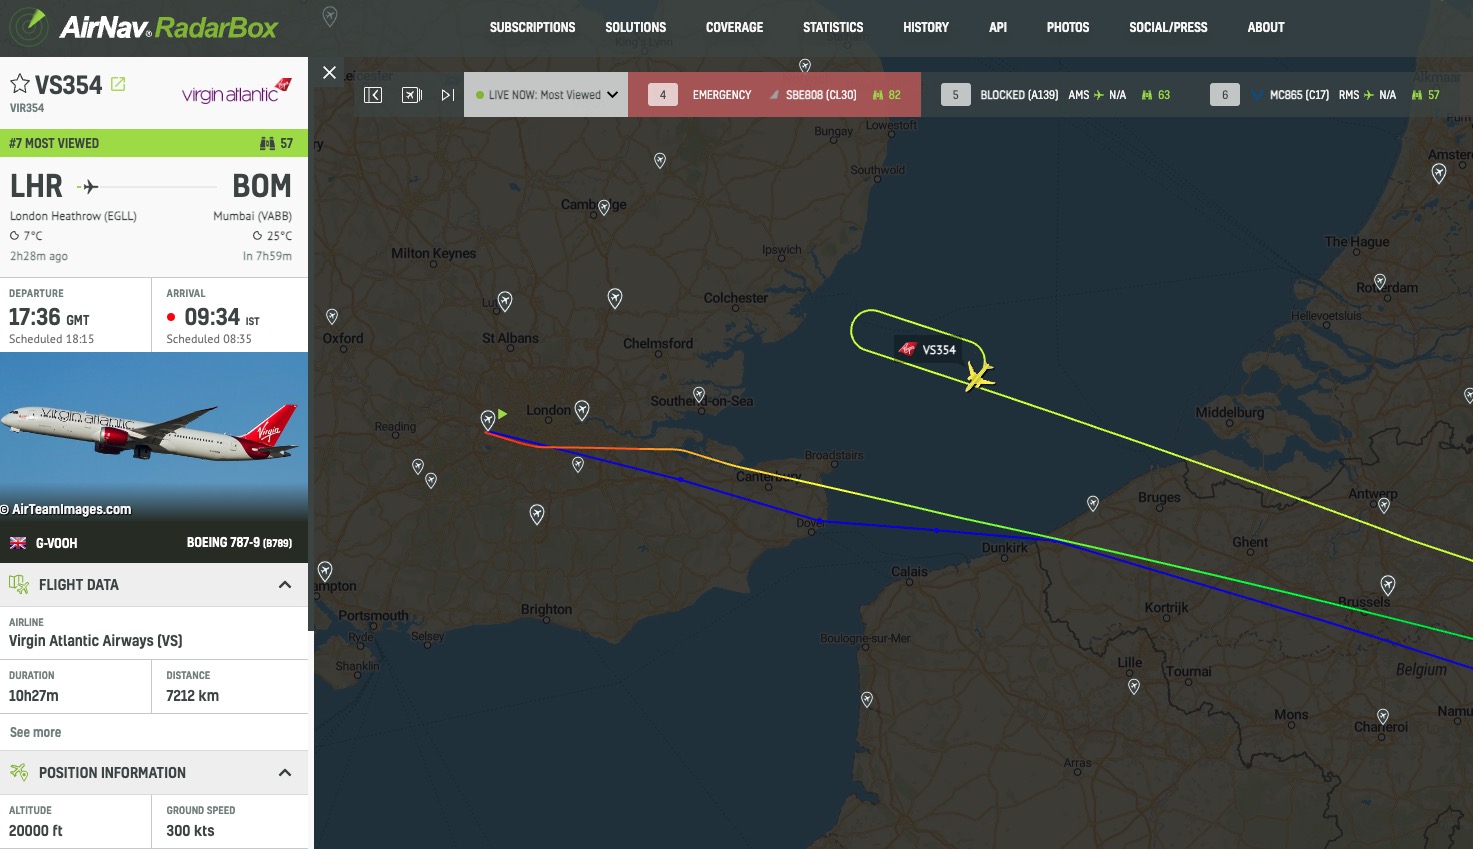Click See more link
The height and width of the screenshot is (849, 1473).
click(x=35, y=732)
